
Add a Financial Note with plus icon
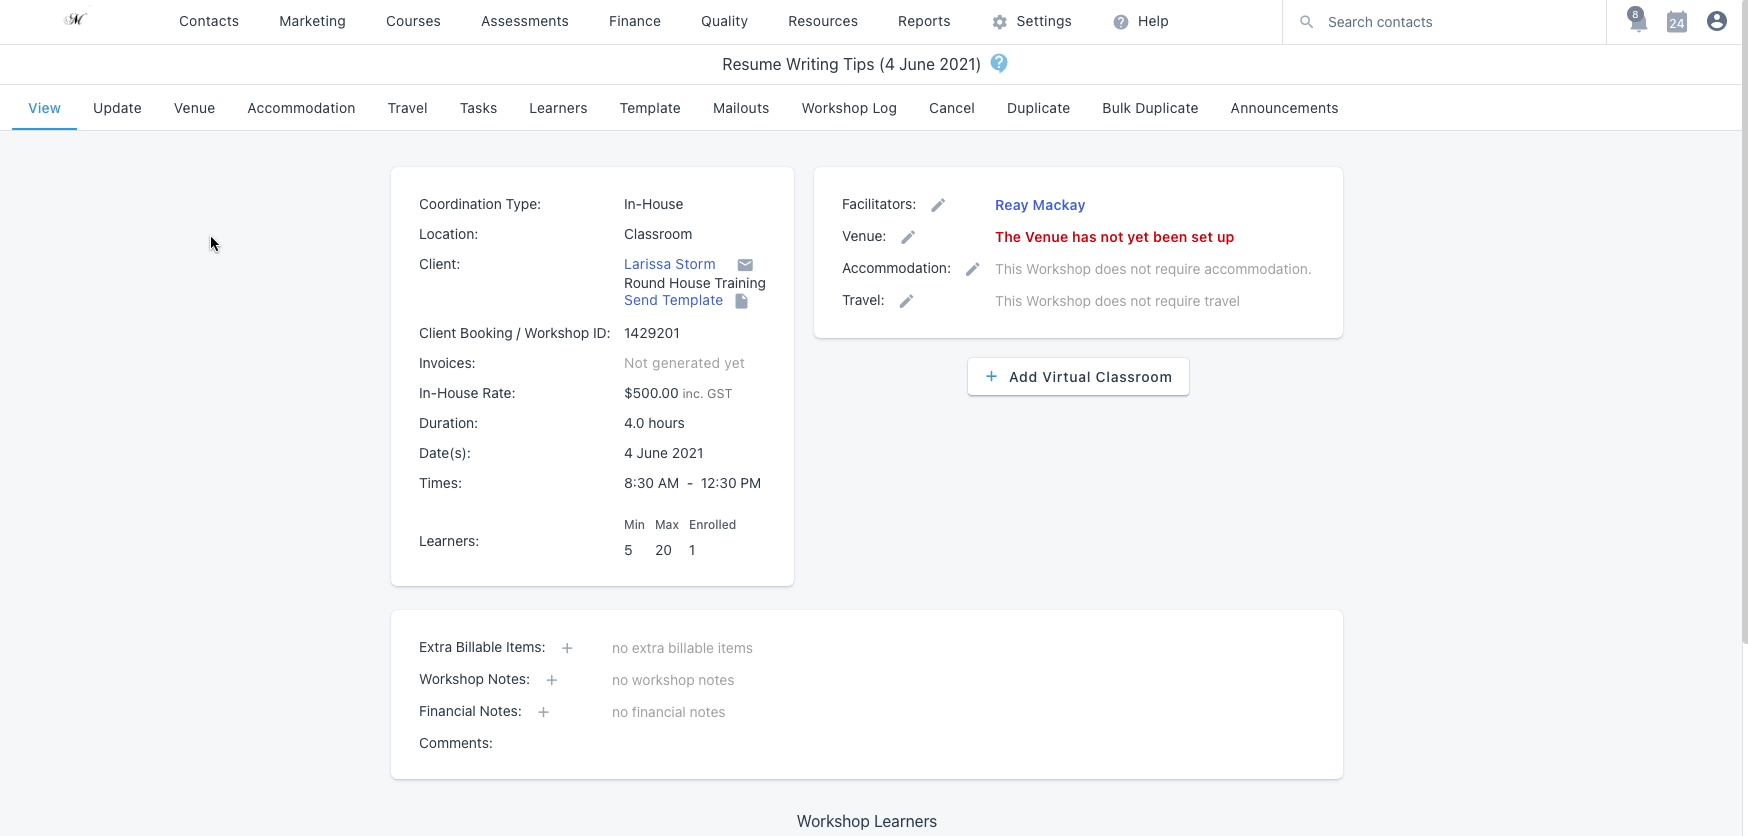point(544,712)
